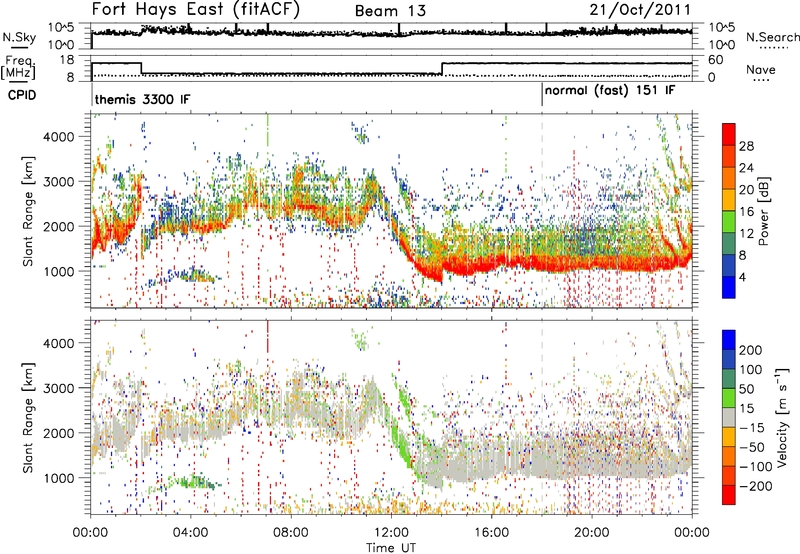This screenshot has height=554, width=800.
Task: Click 'Slant Range [km]' label of Velocity panel
Action: 28,417
